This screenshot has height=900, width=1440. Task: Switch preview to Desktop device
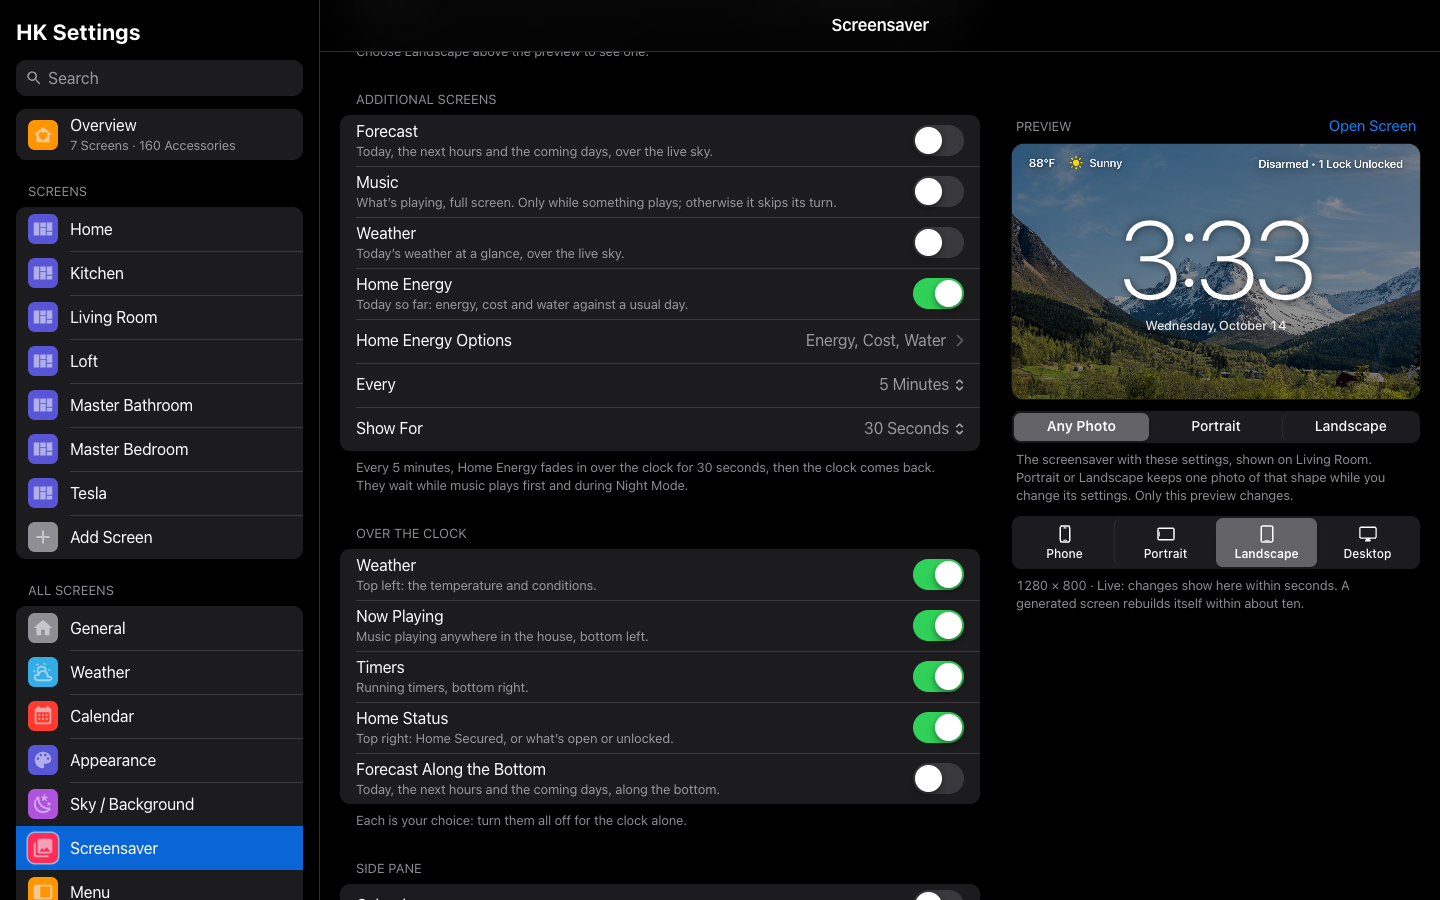[1367, 543]
